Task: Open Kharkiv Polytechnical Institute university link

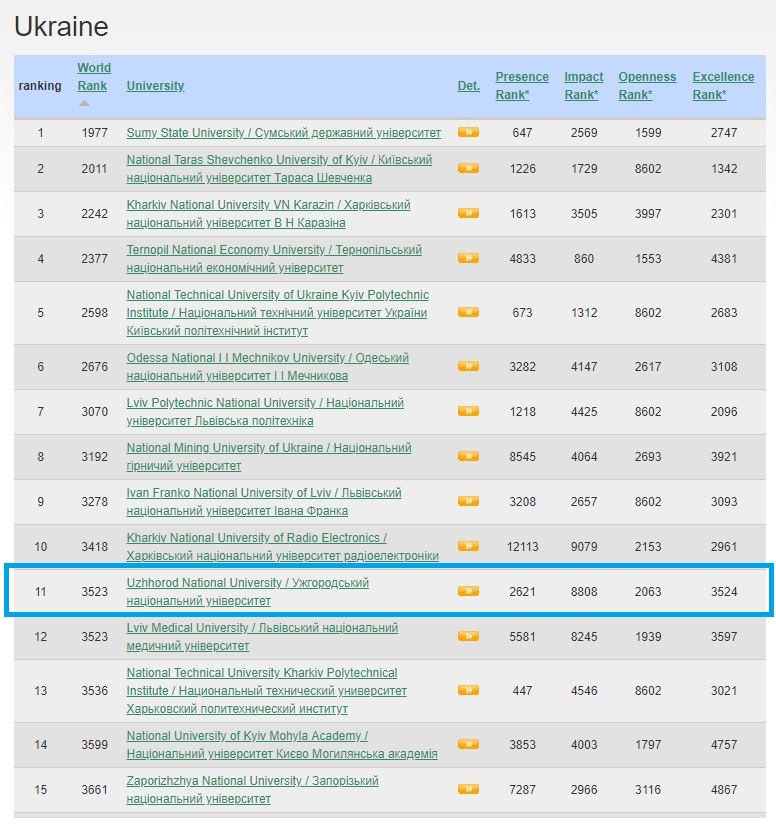Action: (x=267, y=690)
